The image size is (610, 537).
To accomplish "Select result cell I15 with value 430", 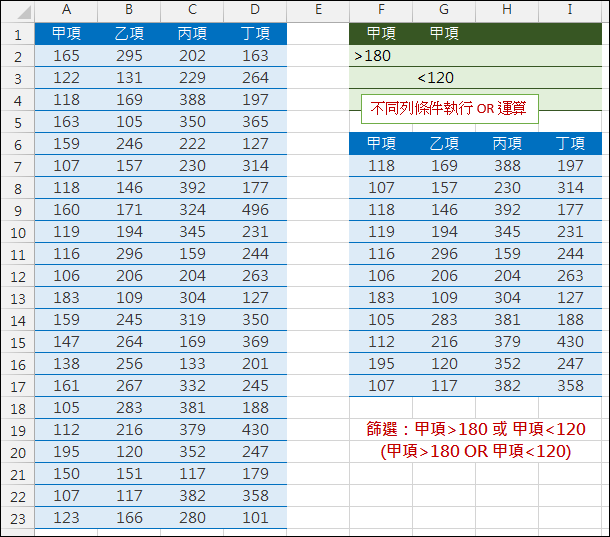I will pos(570,342).
